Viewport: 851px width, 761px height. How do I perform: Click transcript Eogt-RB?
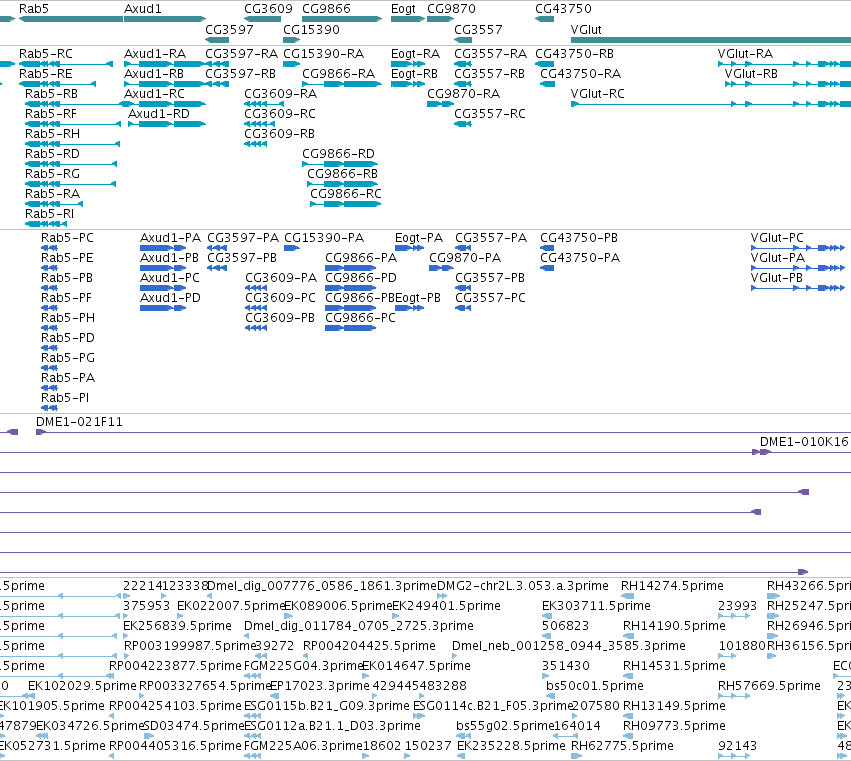pos(408,84)
